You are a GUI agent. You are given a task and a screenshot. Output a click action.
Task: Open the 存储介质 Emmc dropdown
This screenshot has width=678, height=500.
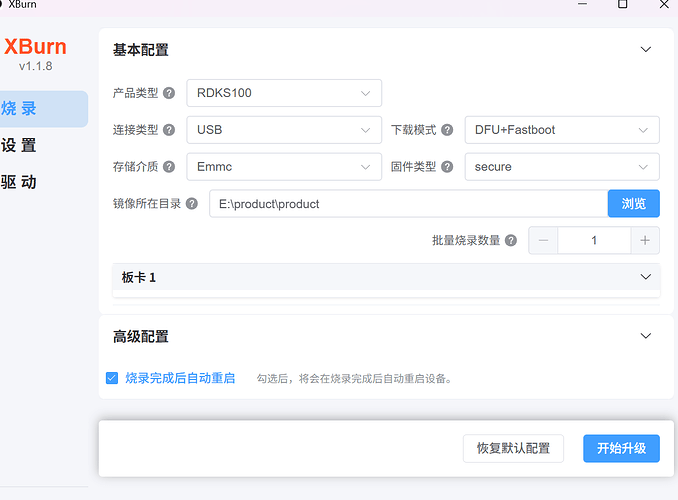(284, 167)
